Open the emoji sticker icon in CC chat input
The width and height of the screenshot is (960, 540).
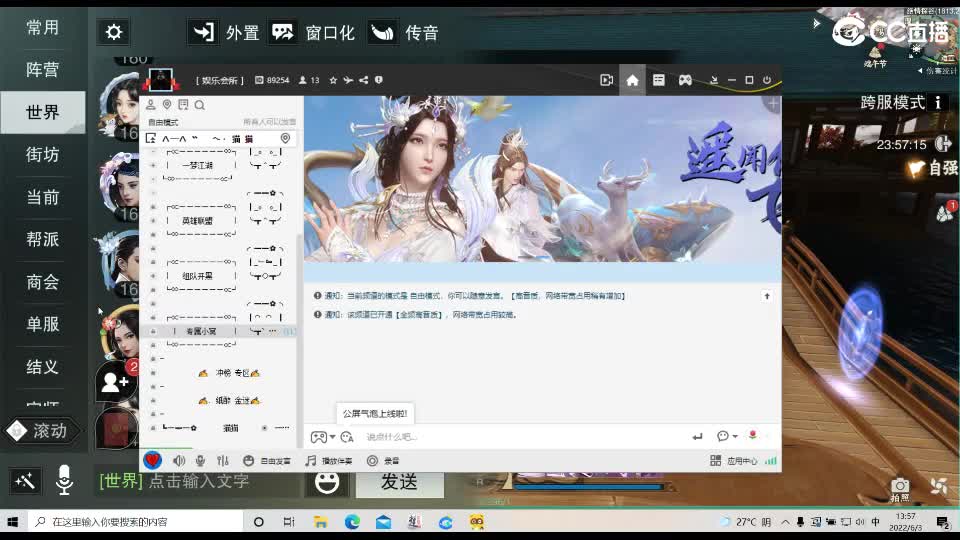pos(347,437)
